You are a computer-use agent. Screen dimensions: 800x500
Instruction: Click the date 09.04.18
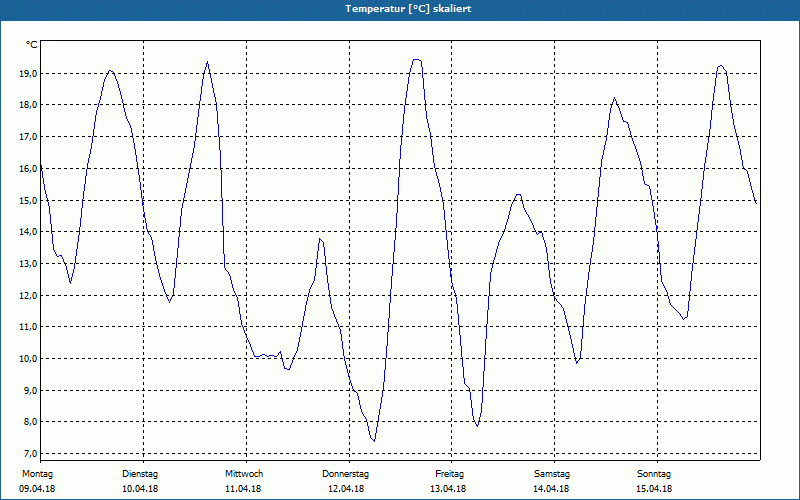pos(37,489)
